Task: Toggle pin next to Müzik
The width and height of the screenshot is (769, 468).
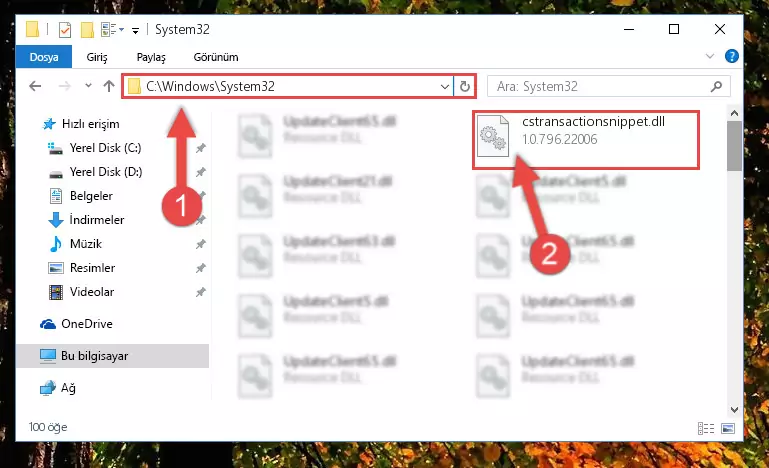Action: 201,244
